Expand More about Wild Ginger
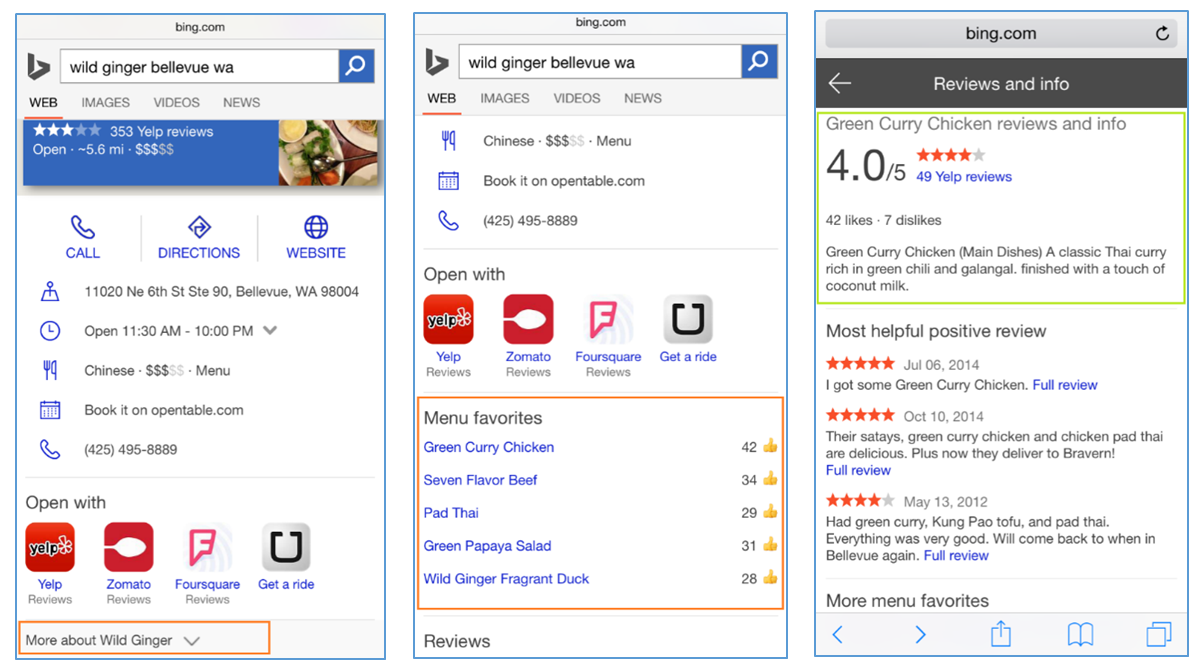This screenshot has height=670, width=1204. 144,639
